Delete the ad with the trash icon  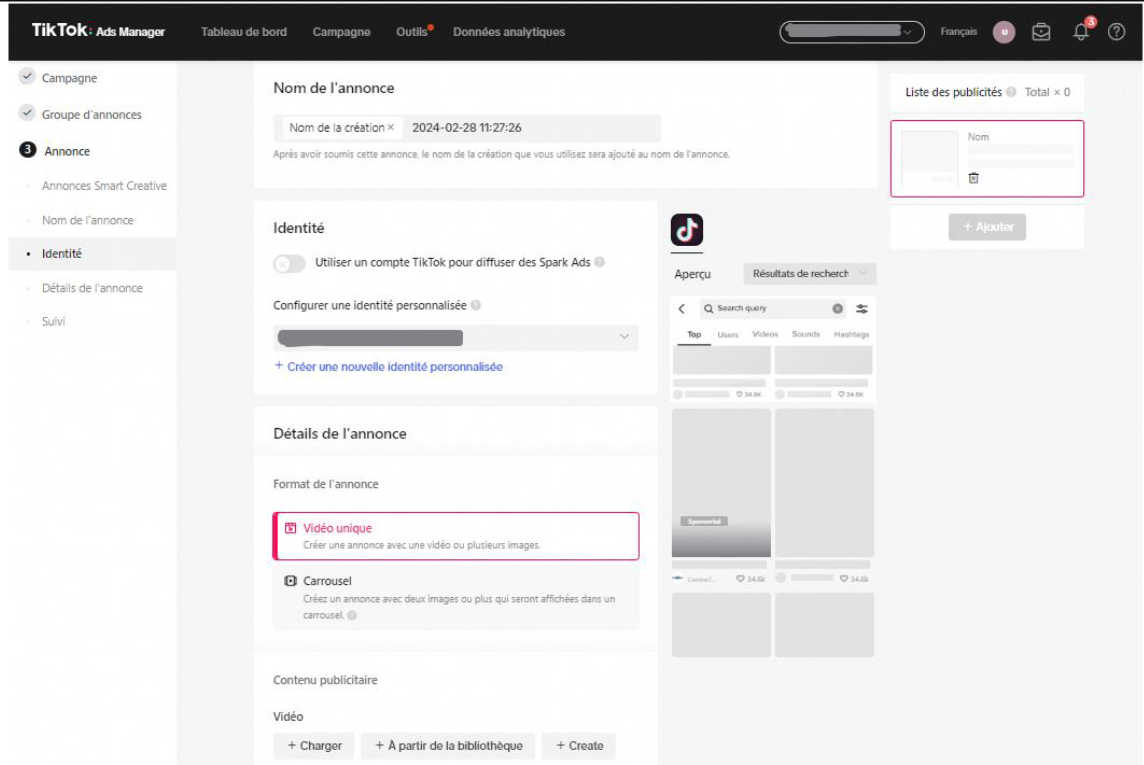pyautogui.click(x=974, y=177)
